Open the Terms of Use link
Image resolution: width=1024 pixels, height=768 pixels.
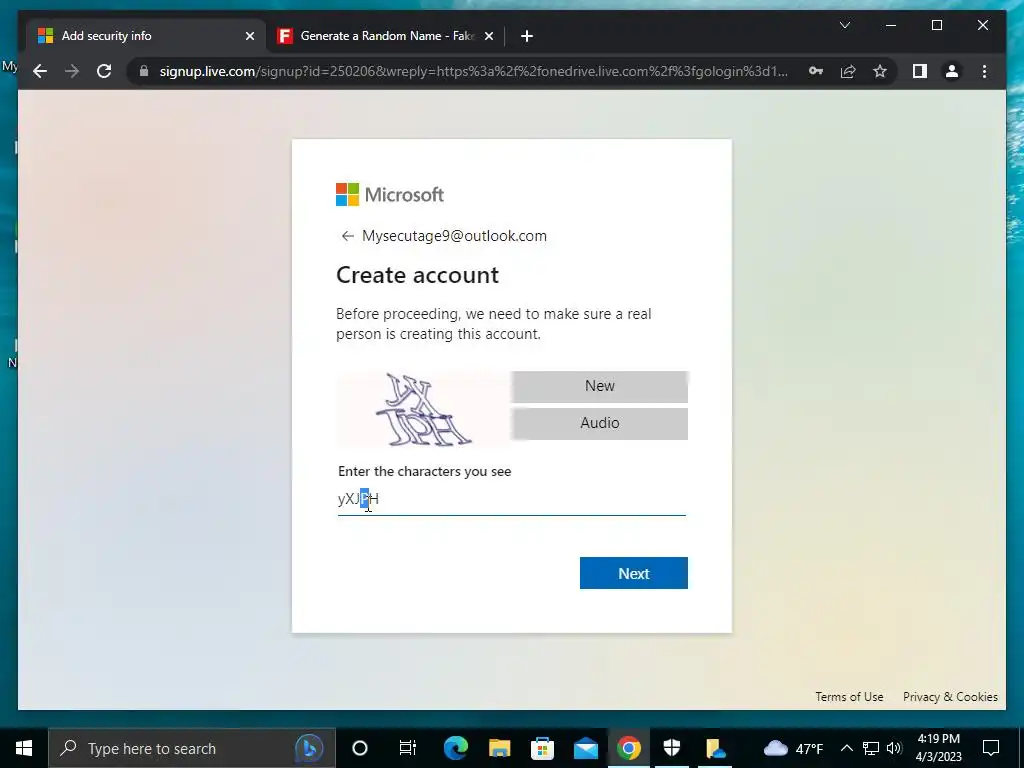849,697
